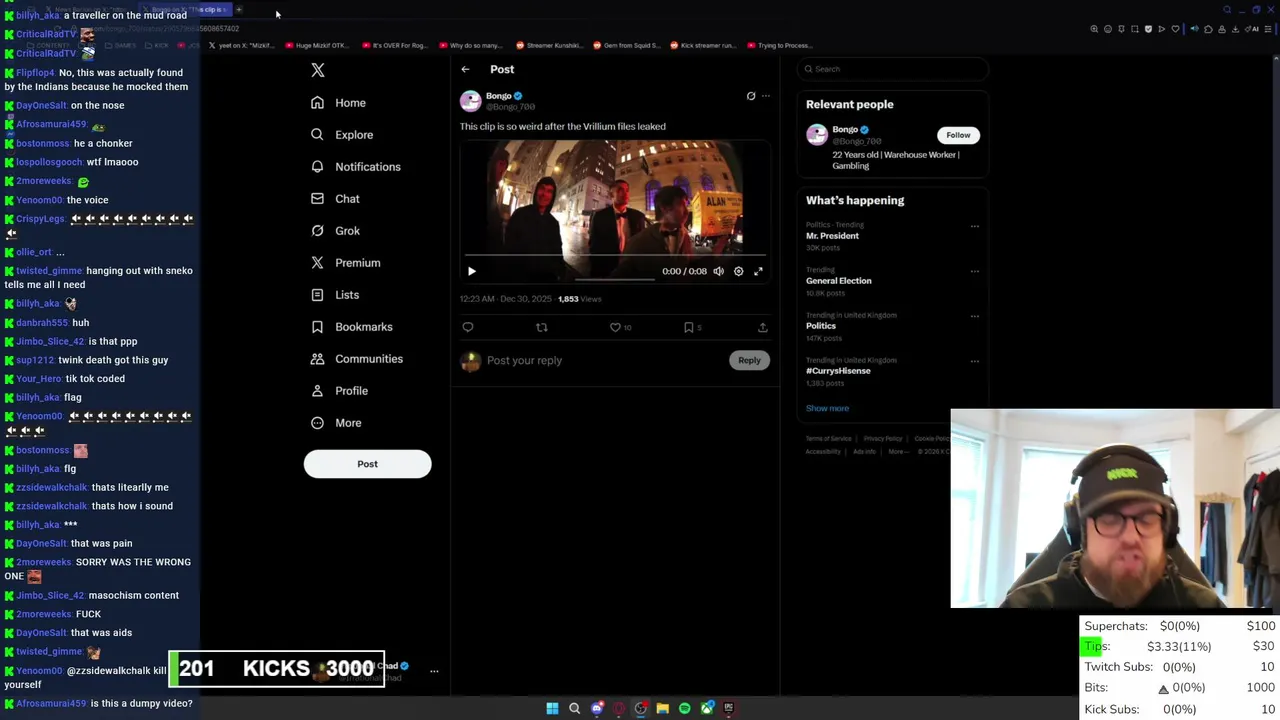
Task: Open the Terms of Service link
Action: (x=829, y=438)
